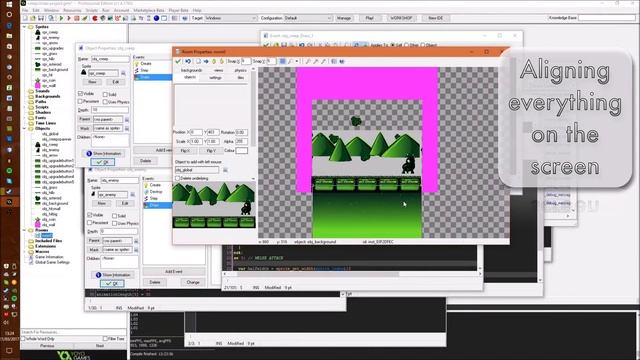
Task: Click the green Run game arrow in main toolbar
Action: pos(61,18)
